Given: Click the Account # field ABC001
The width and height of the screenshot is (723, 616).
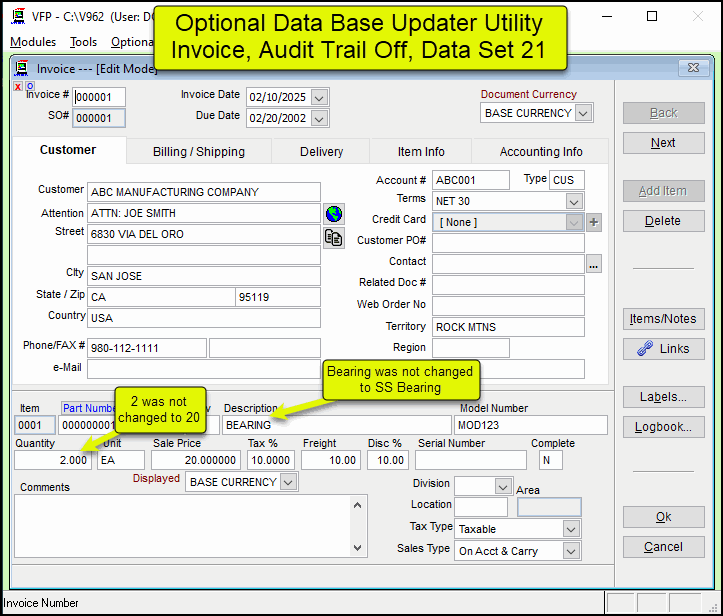Looking at the screenshot, I should point(471,180).
